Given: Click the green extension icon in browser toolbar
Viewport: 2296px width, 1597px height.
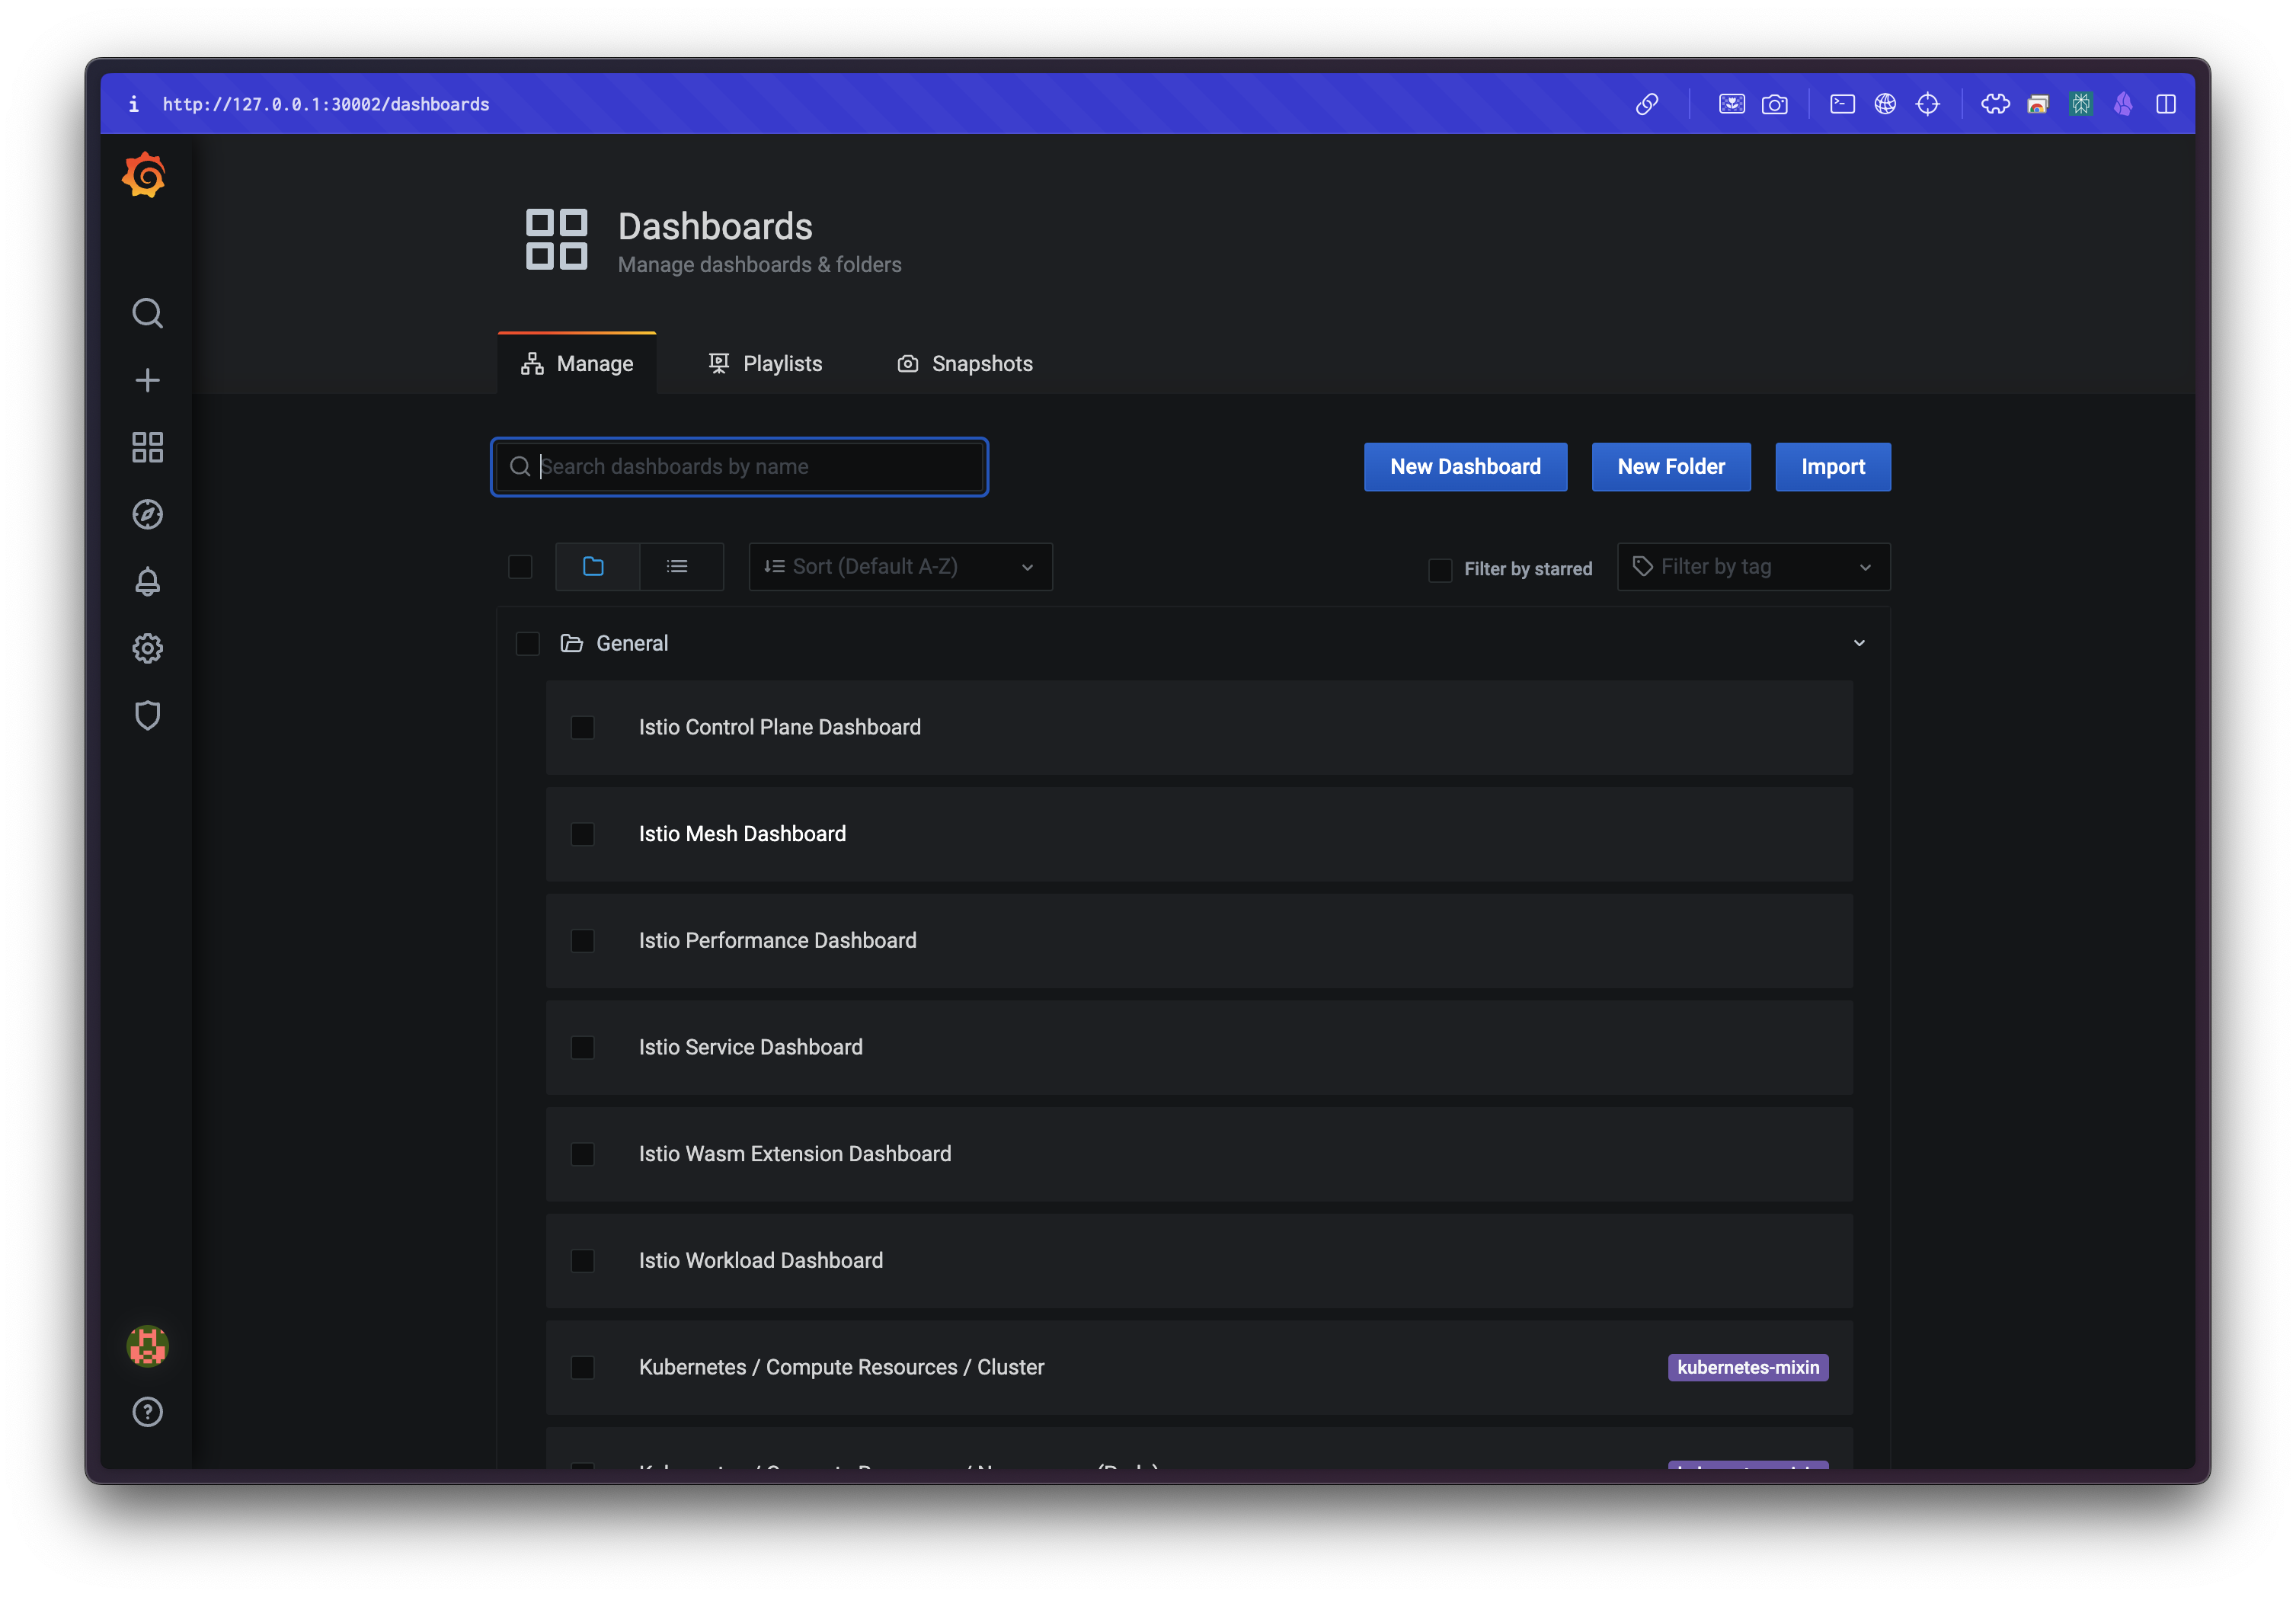Looking at the screenshot, I should pyautogui.click(x=2081, y=104).
